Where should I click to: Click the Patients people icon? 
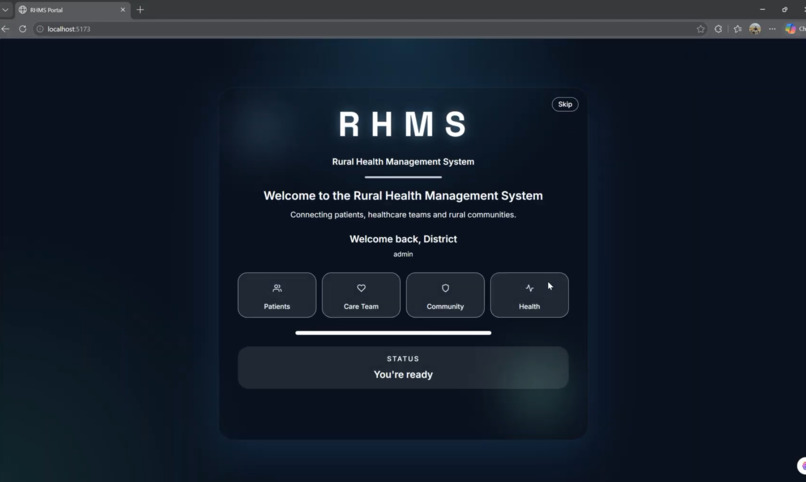click(277, 288)
